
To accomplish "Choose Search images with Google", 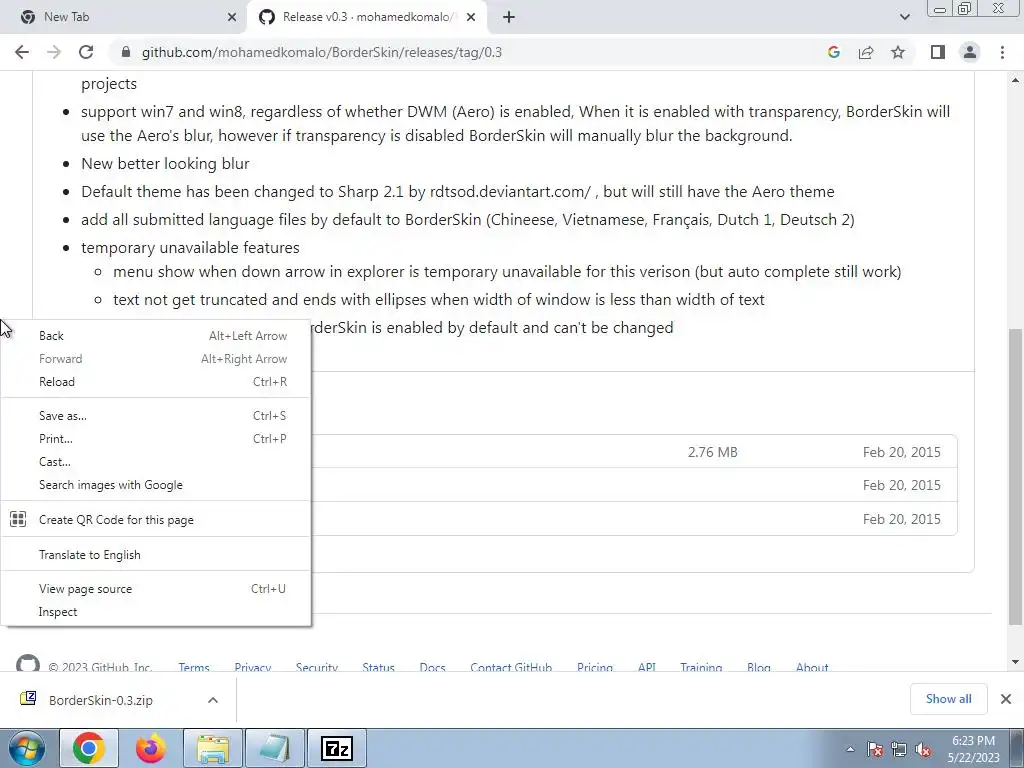I will [155, 485].
